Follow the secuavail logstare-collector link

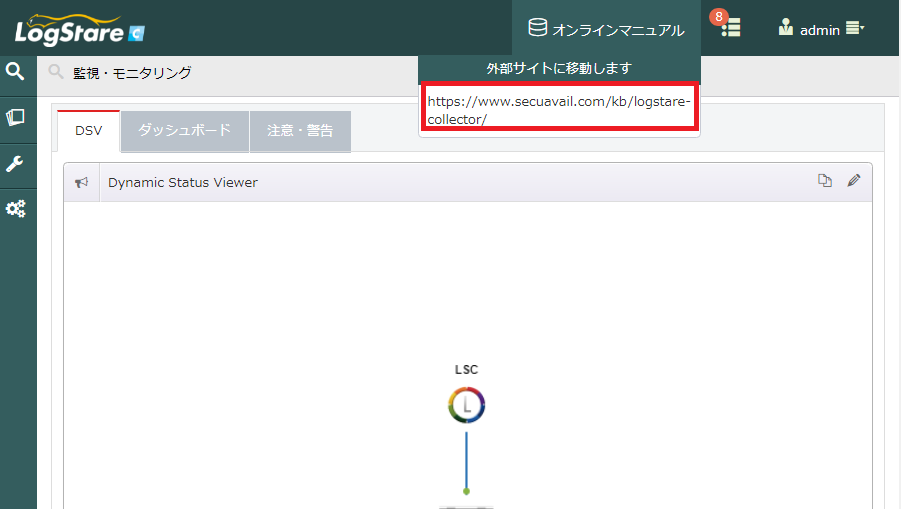point(559,110)
